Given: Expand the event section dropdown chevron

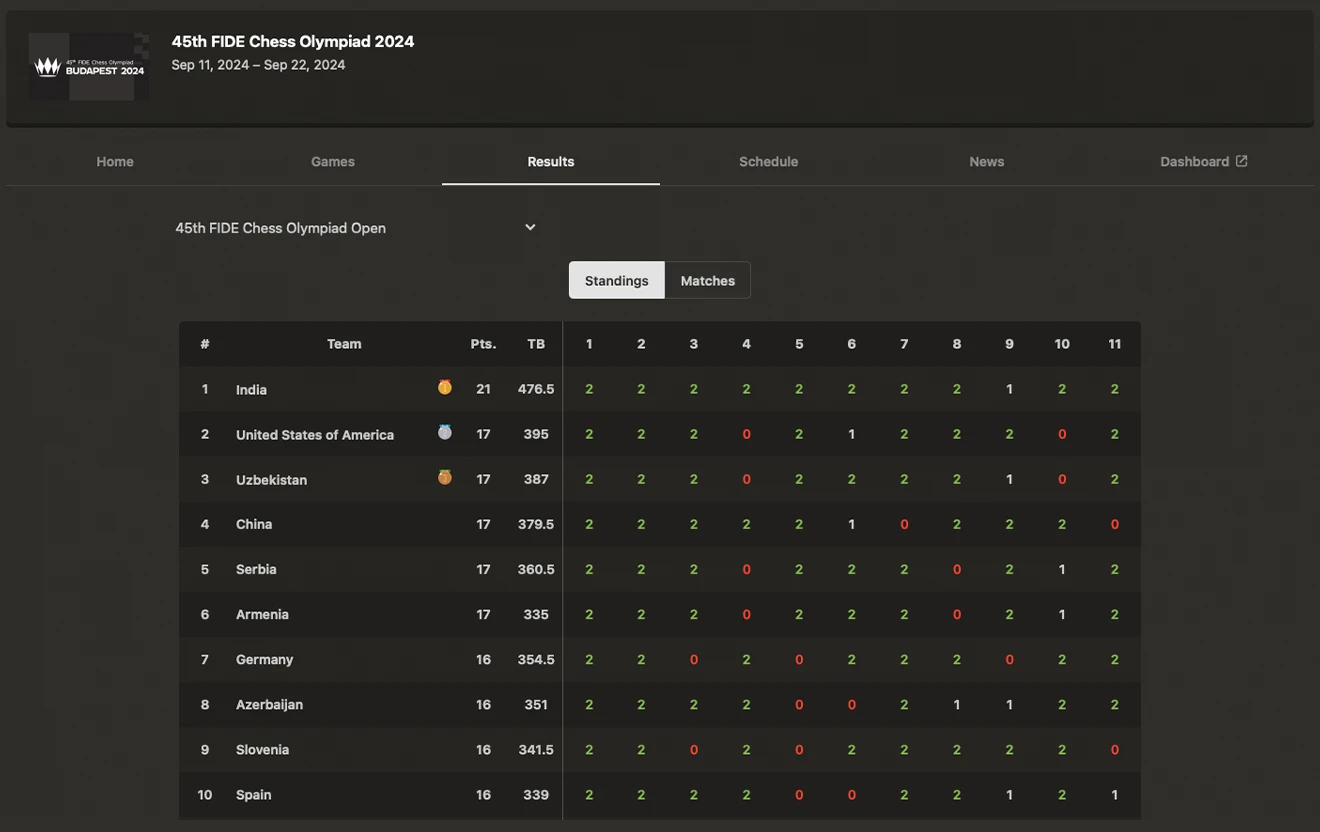Looking at the screenshot, I should pos(530,227).
